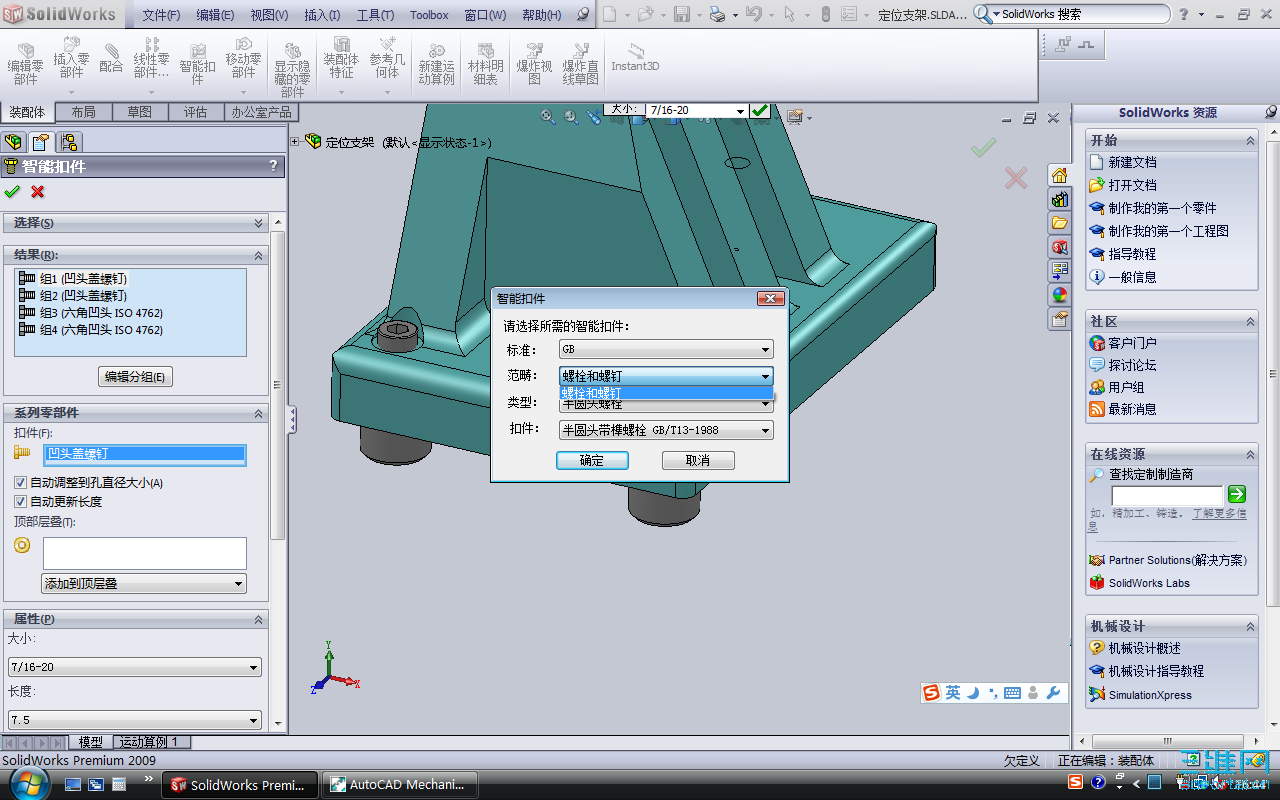Open the 标准 (GB) dropdown in the dialog
The image size is (1280, 800).
pyautogui.click(x=666, y=349)
